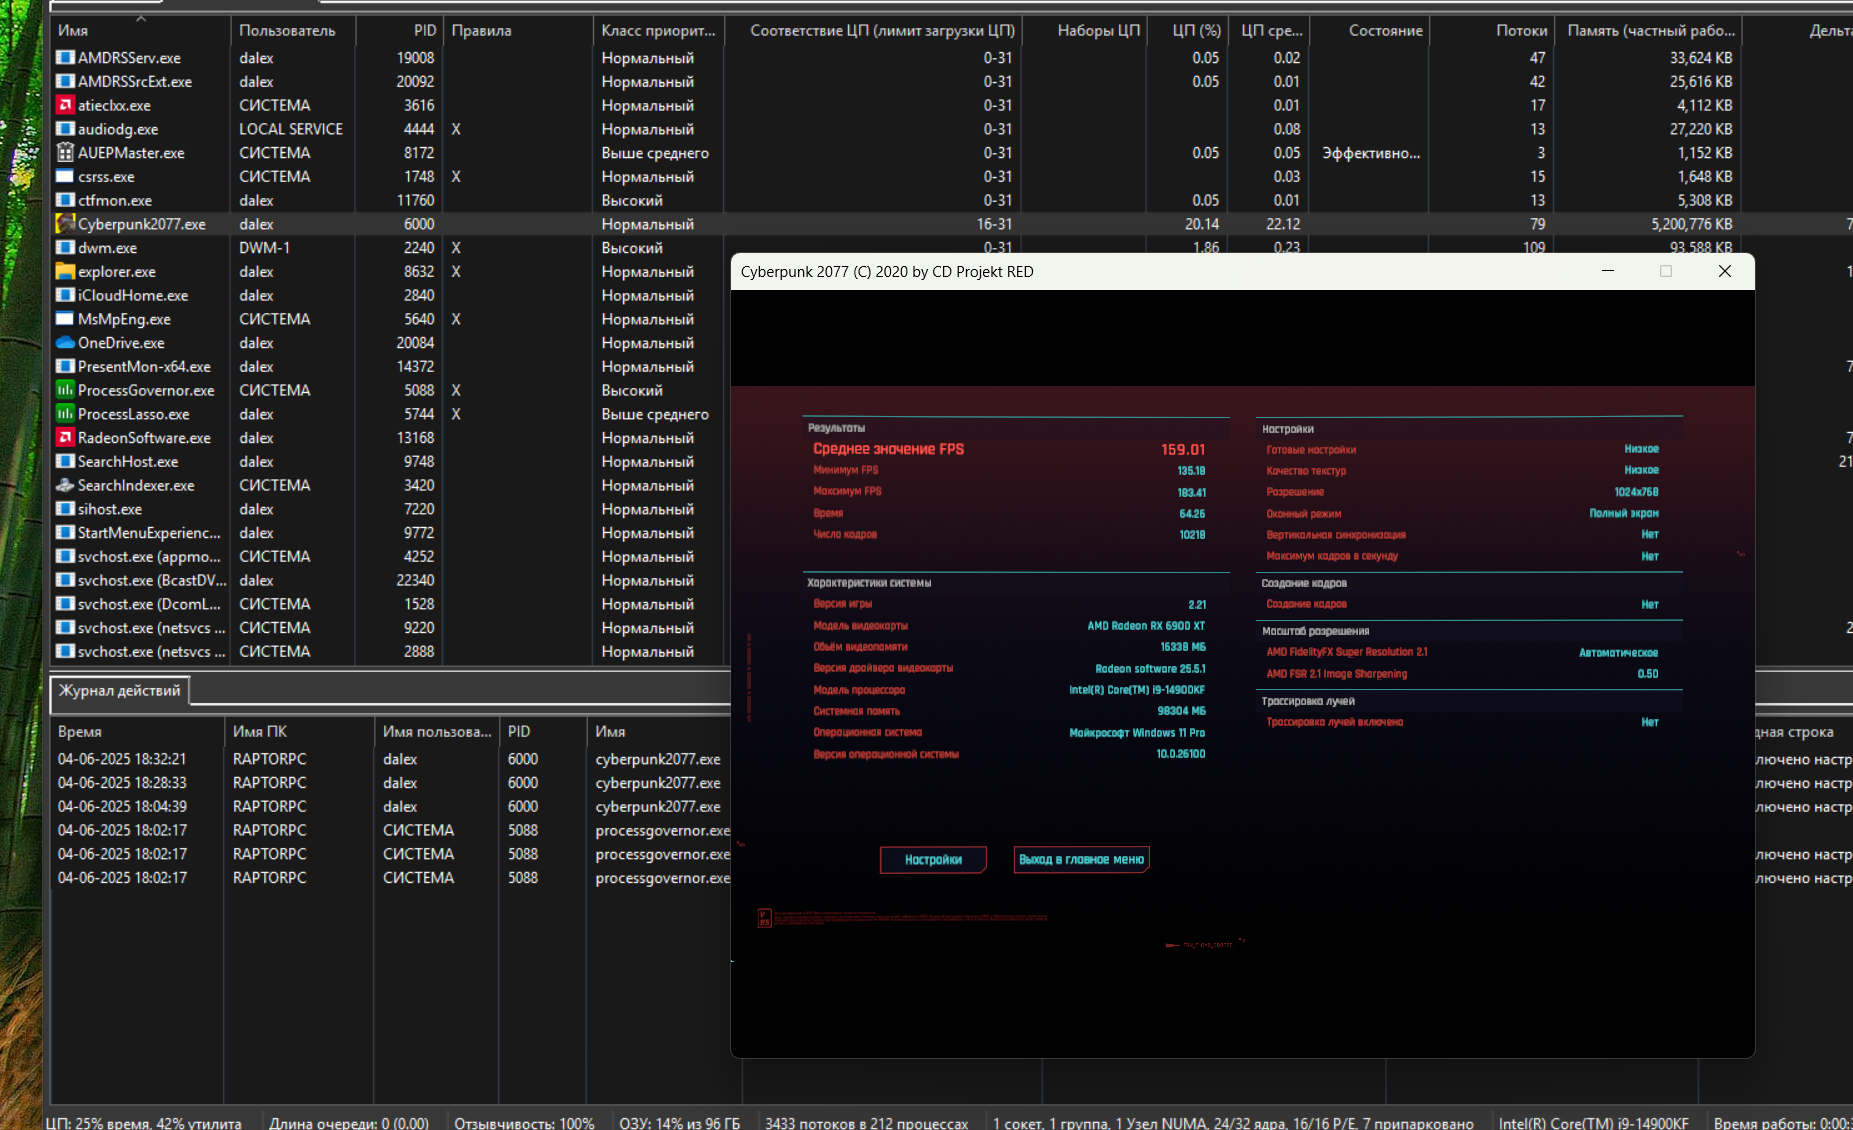The height and width of the screenshot is (1130, 1853).
Task: Click the explorer.exe folder icon
Action: [x=65, y=272]
